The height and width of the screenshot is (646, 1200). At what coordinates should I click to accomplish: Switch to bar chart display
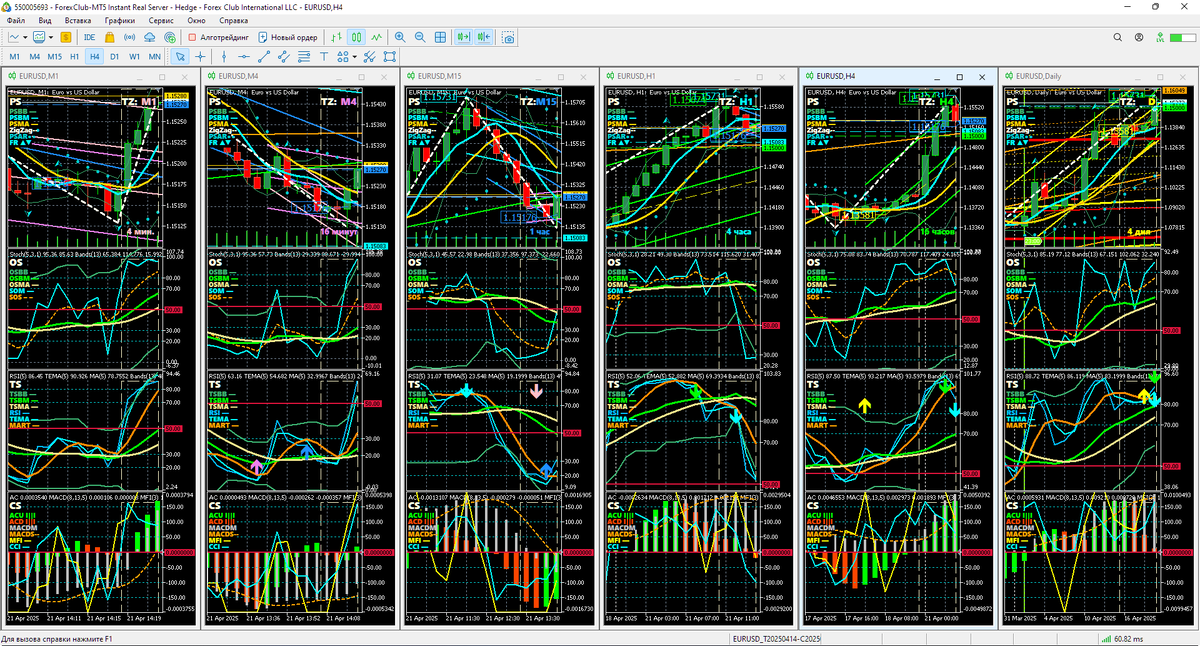337,37
